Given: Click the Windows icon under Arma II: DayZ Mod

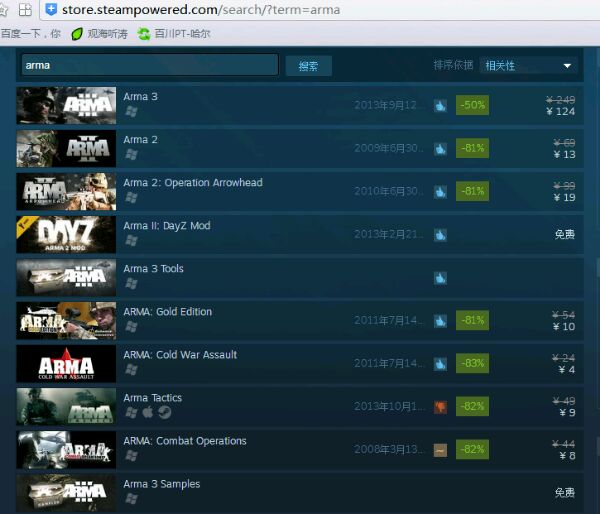Looking at the screenshot, I should tap(131, 240).
